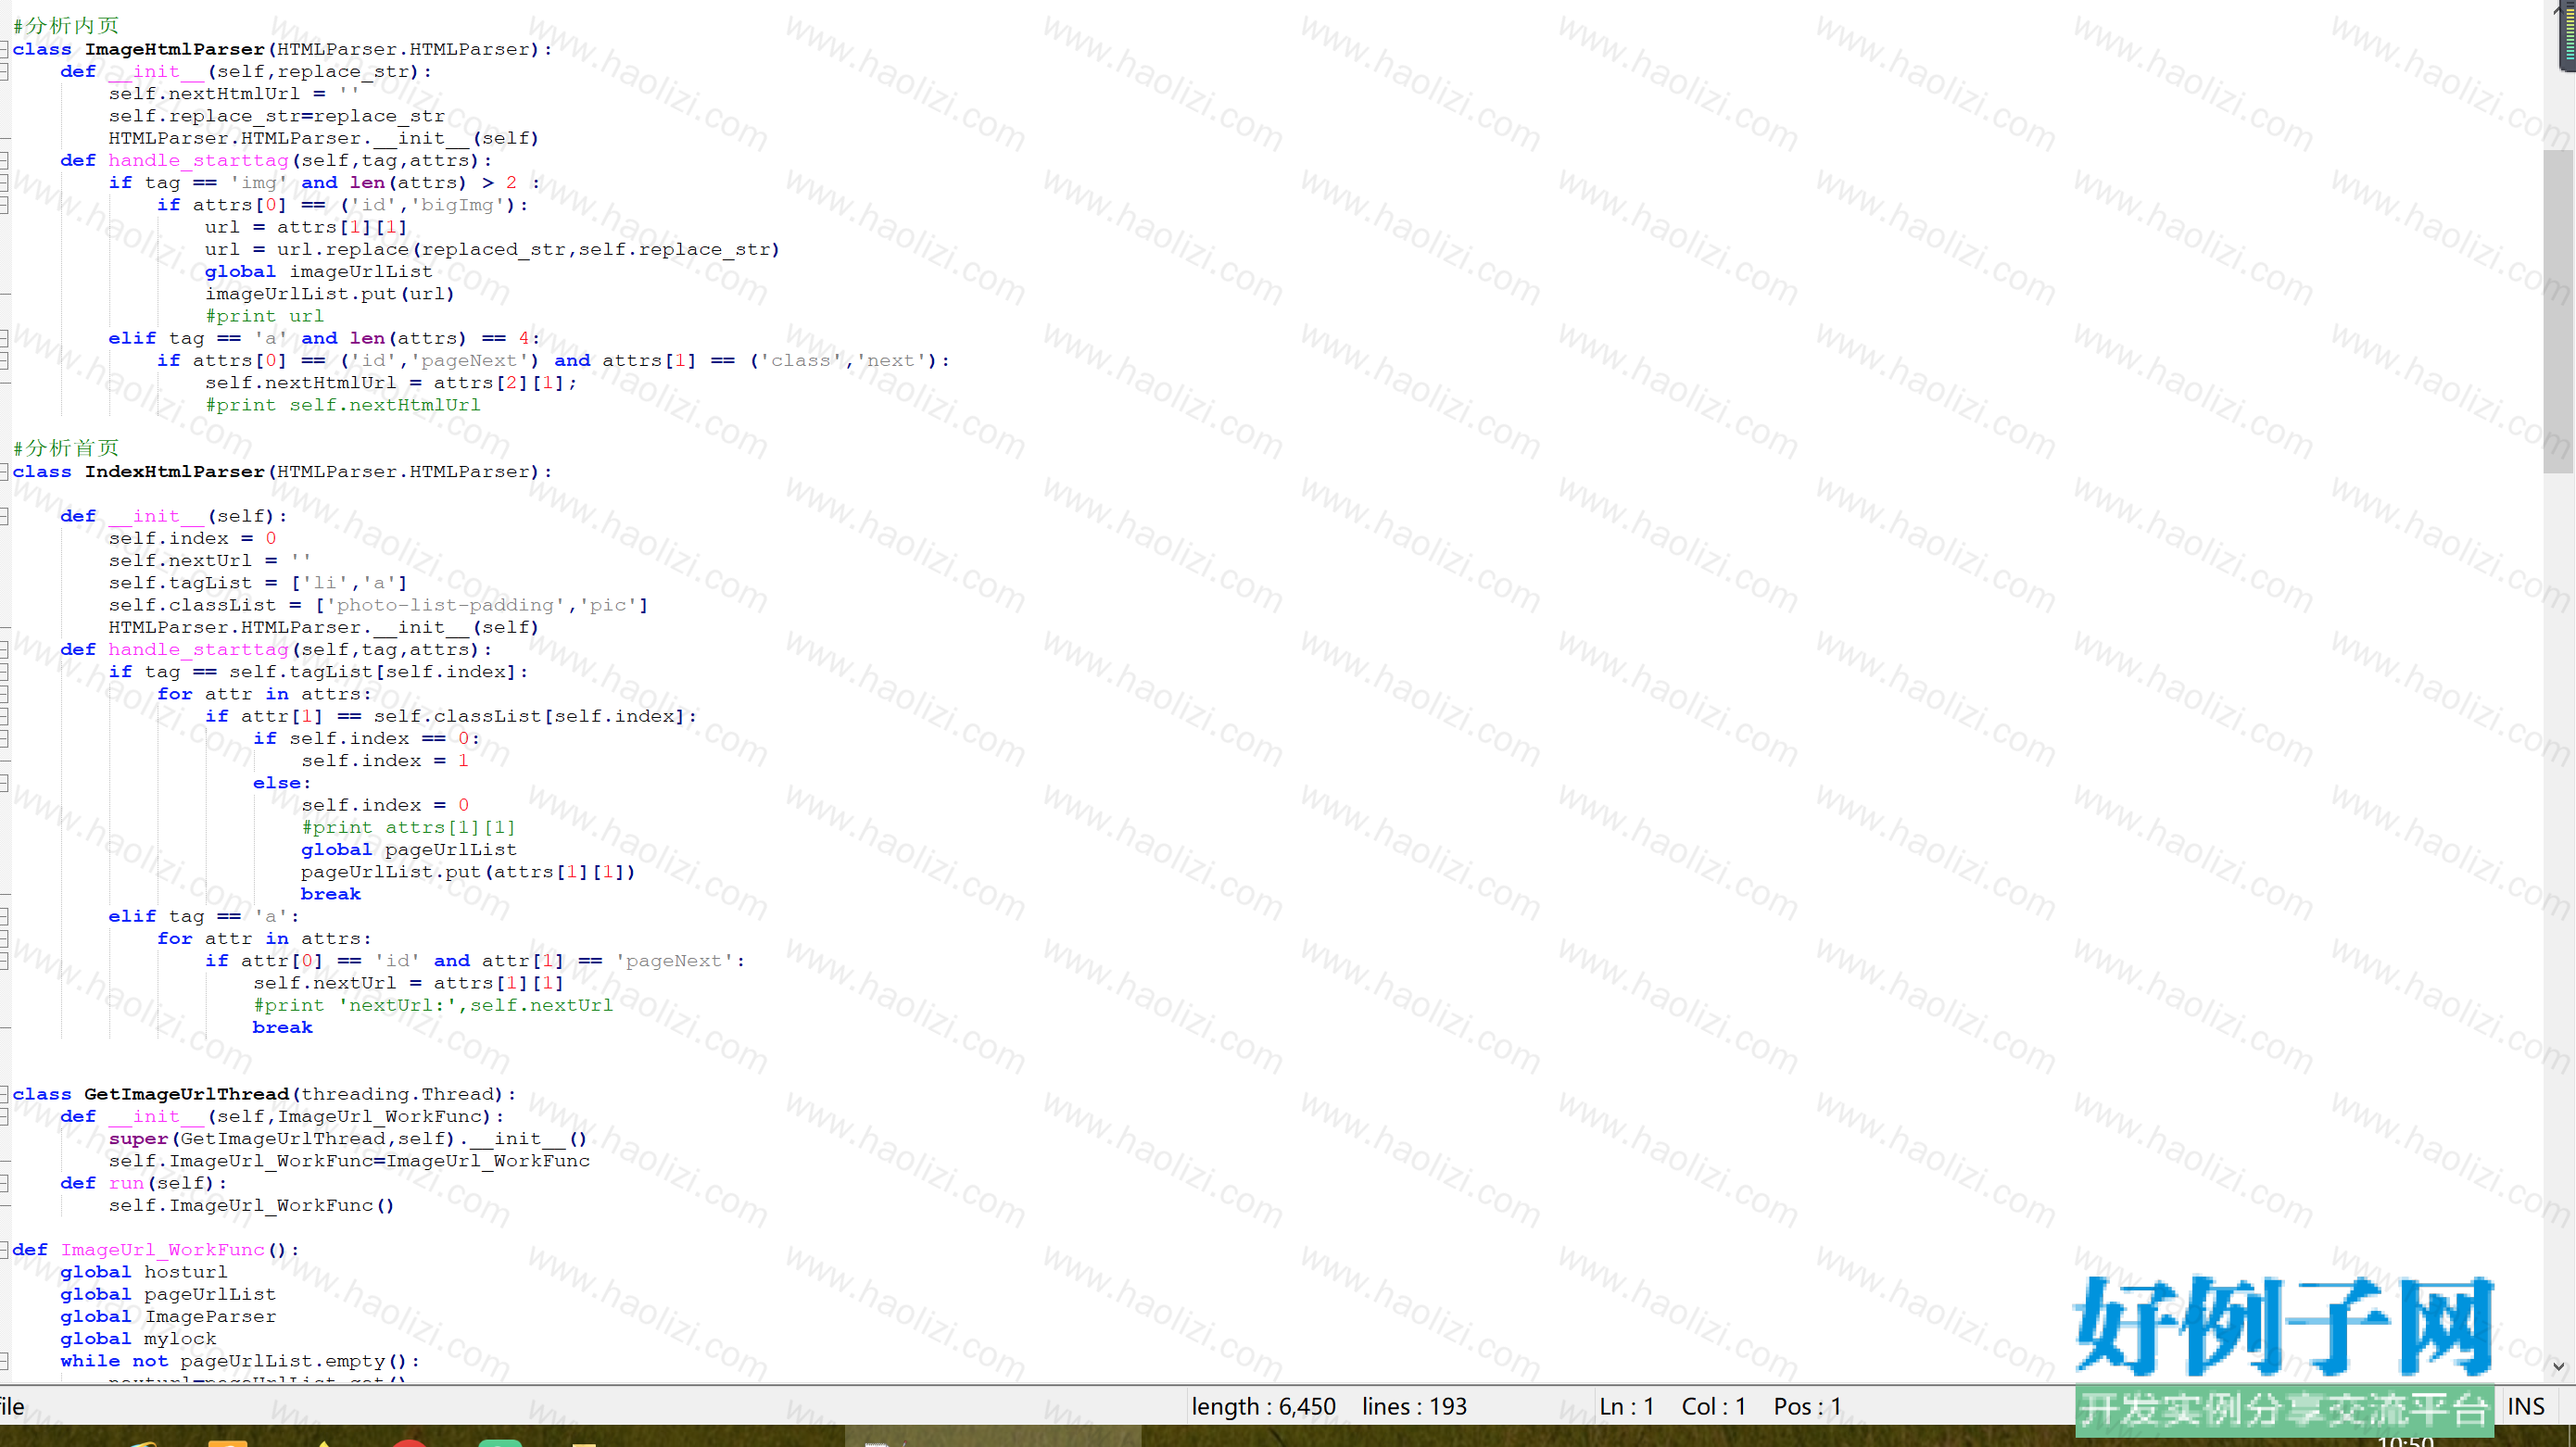Click the '#print self.nextHtmlUrl' comment

343,405
